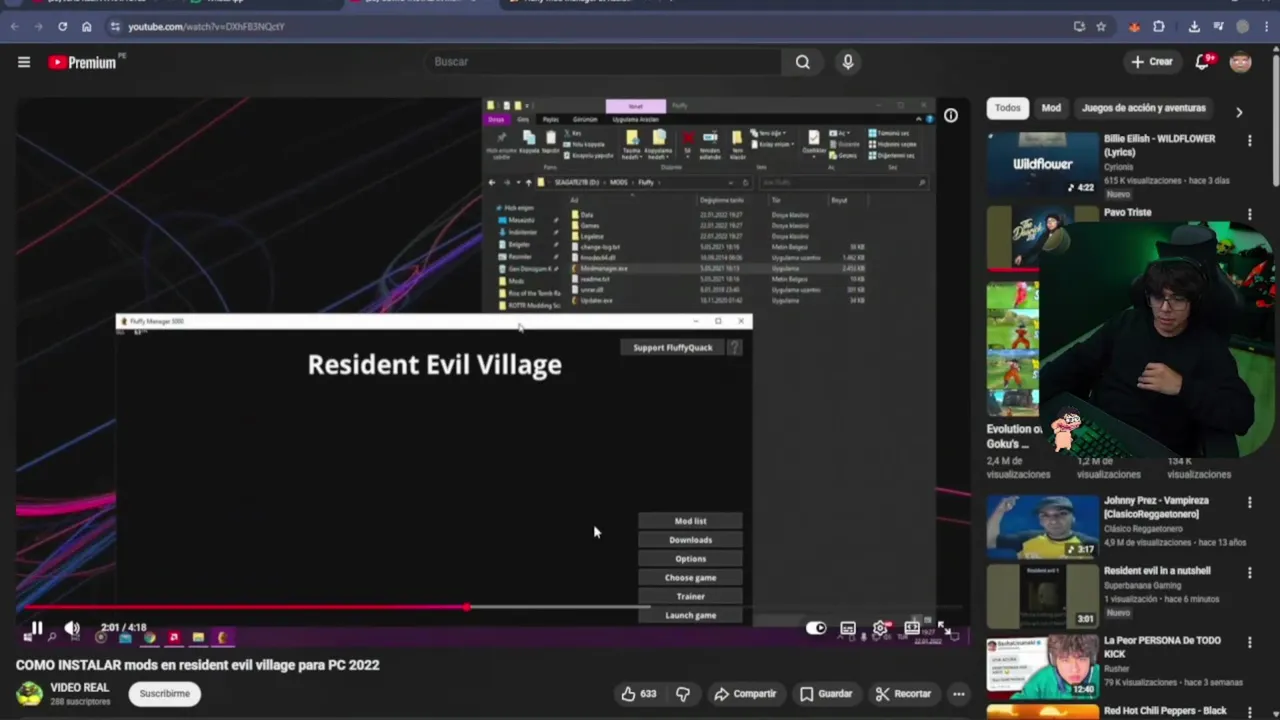Open Resident evil in a nutshell title

click(x=1157, y=571)
